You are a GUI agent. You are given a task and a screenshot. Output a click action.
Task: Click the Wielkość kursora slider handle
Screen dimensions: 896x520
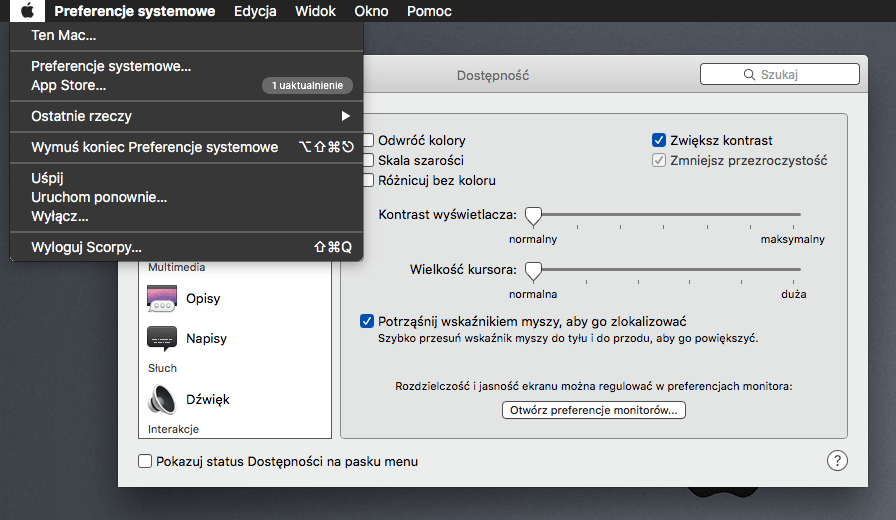coord(534,271)
